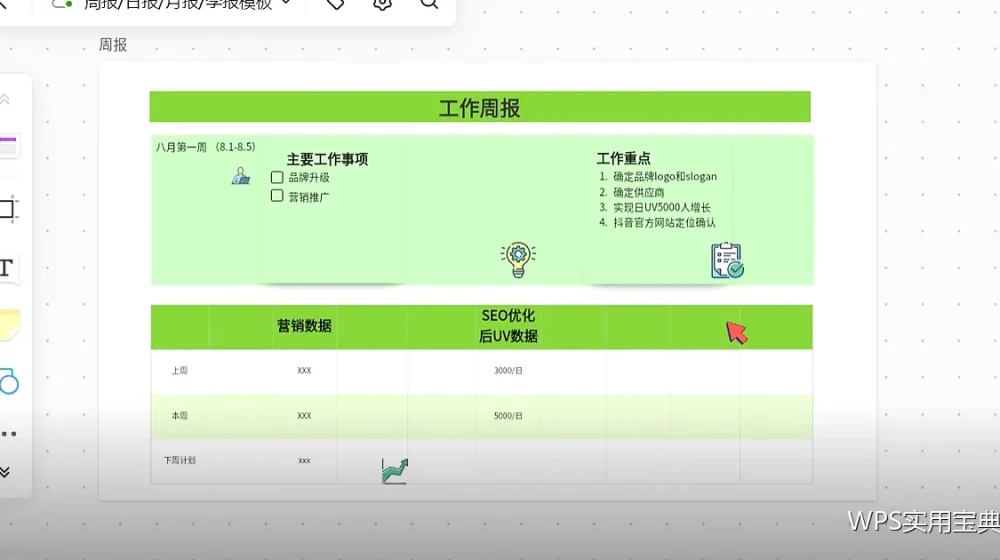Select the Text tool in the sidebar
Screen dimensions: 1000x560
tap(6, 268)
